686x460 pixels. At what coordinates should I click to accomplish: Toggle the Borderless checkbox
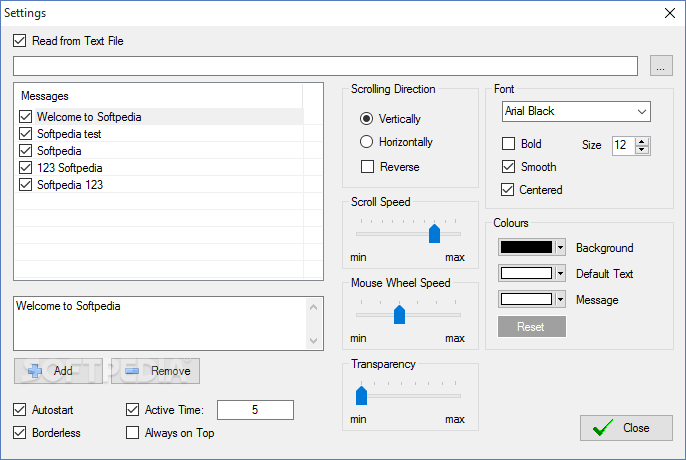[20, 433]
